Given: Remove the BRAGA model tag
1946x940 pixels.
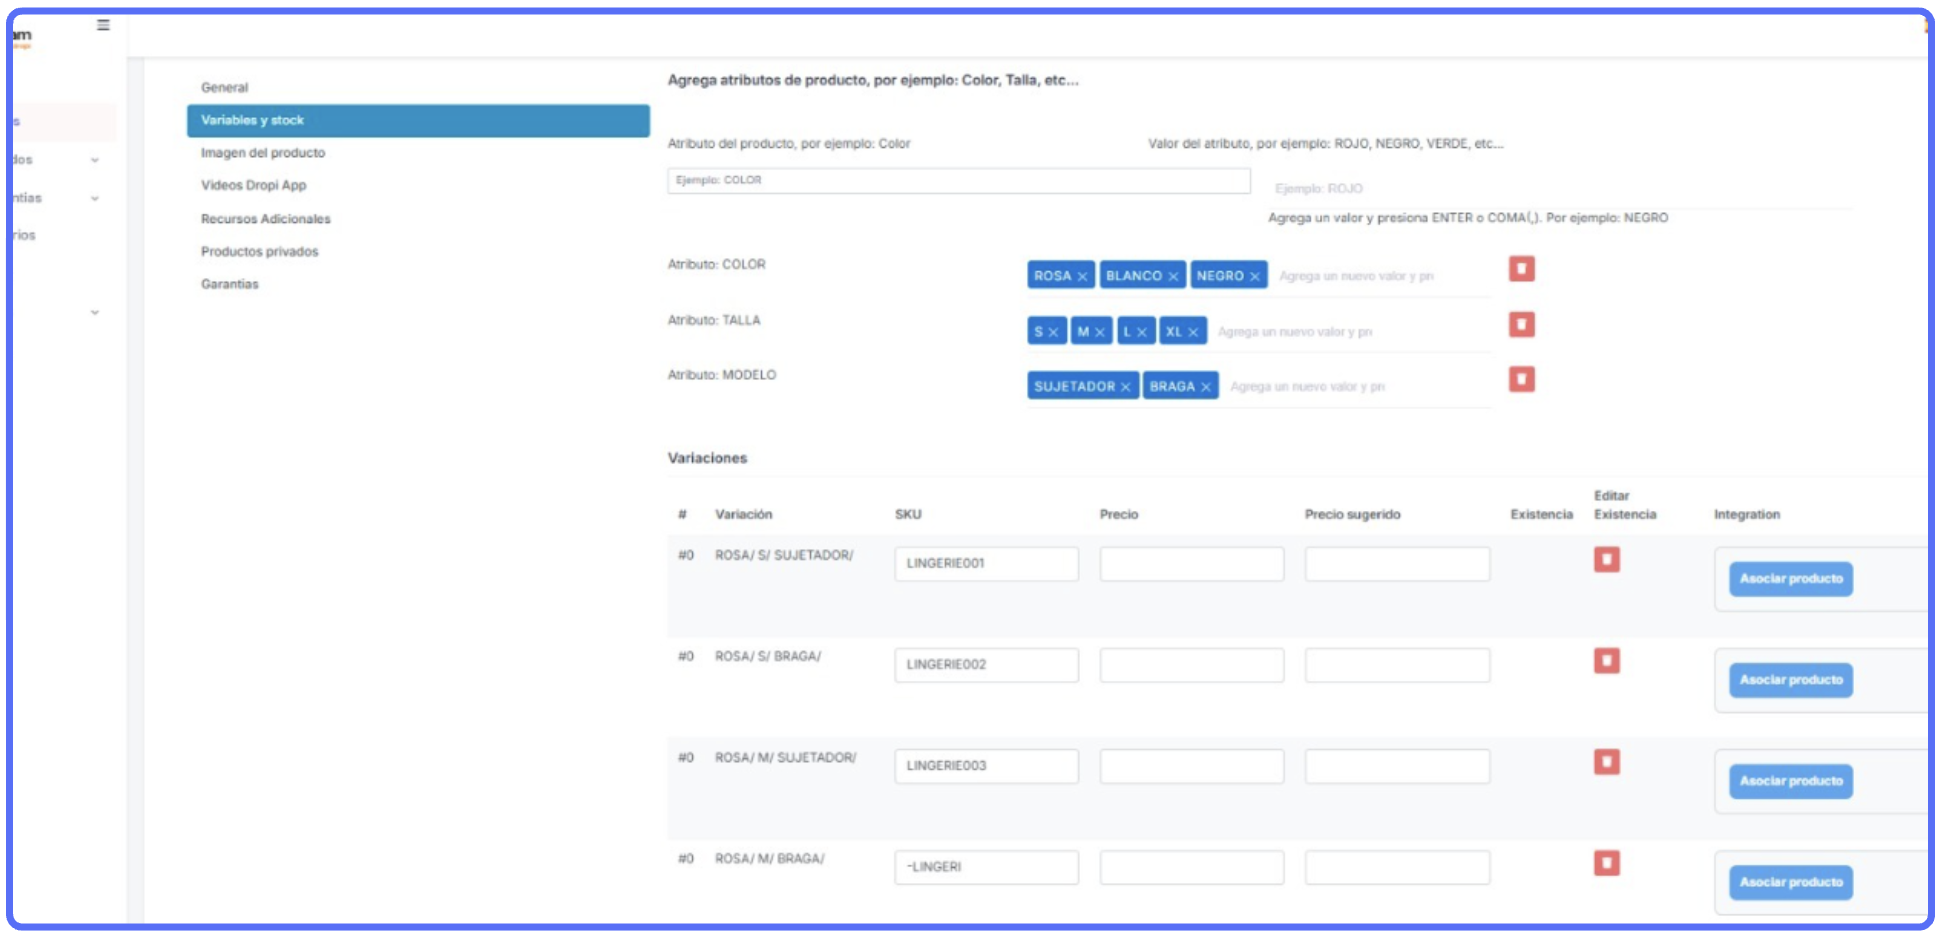Looking at the screenshot, I should 1205,388.
